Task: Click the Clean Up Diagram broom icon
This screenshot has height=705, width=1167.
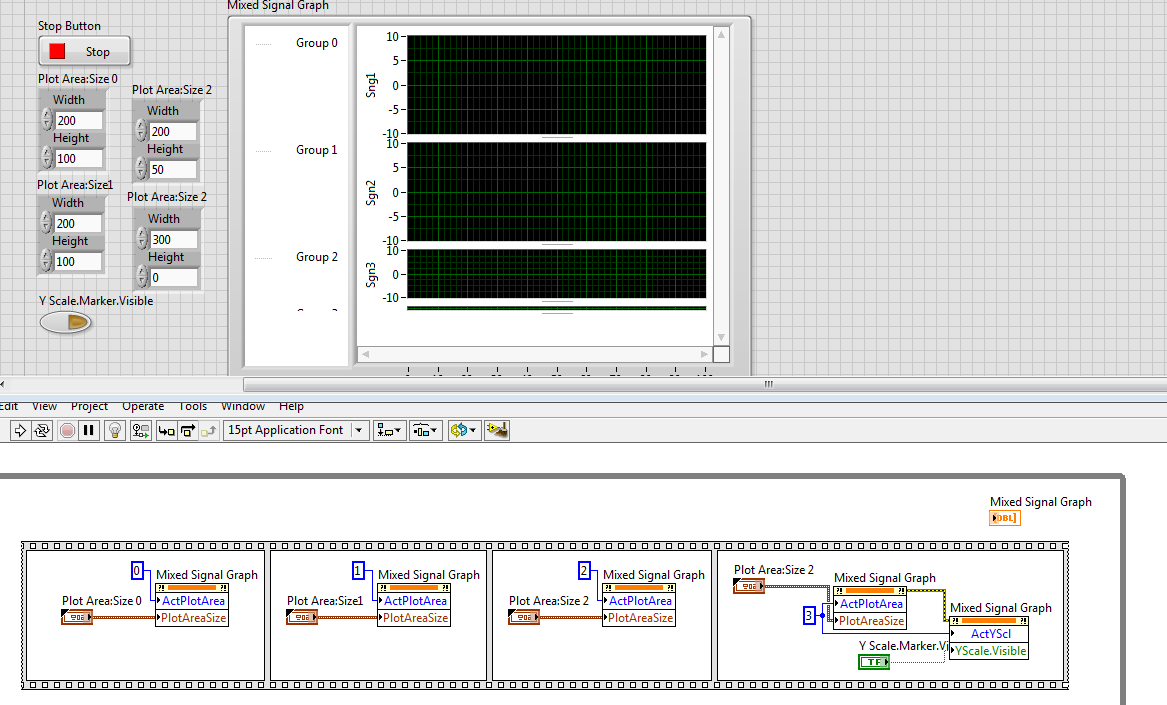Action: (x=496, y=430)
